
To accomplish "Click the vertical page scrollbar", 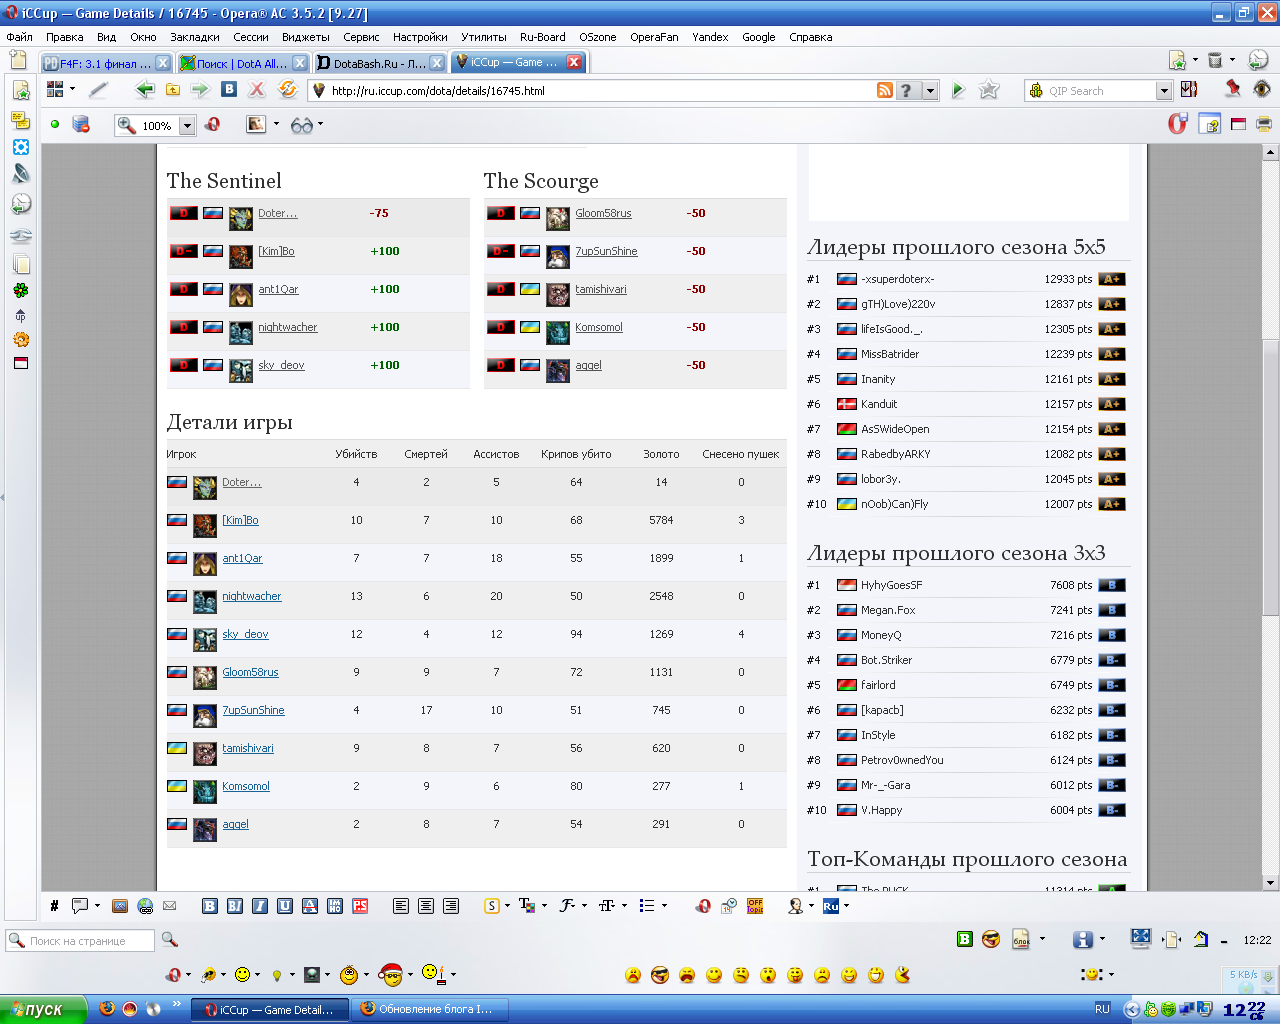I will click(x=1270, y=500).
